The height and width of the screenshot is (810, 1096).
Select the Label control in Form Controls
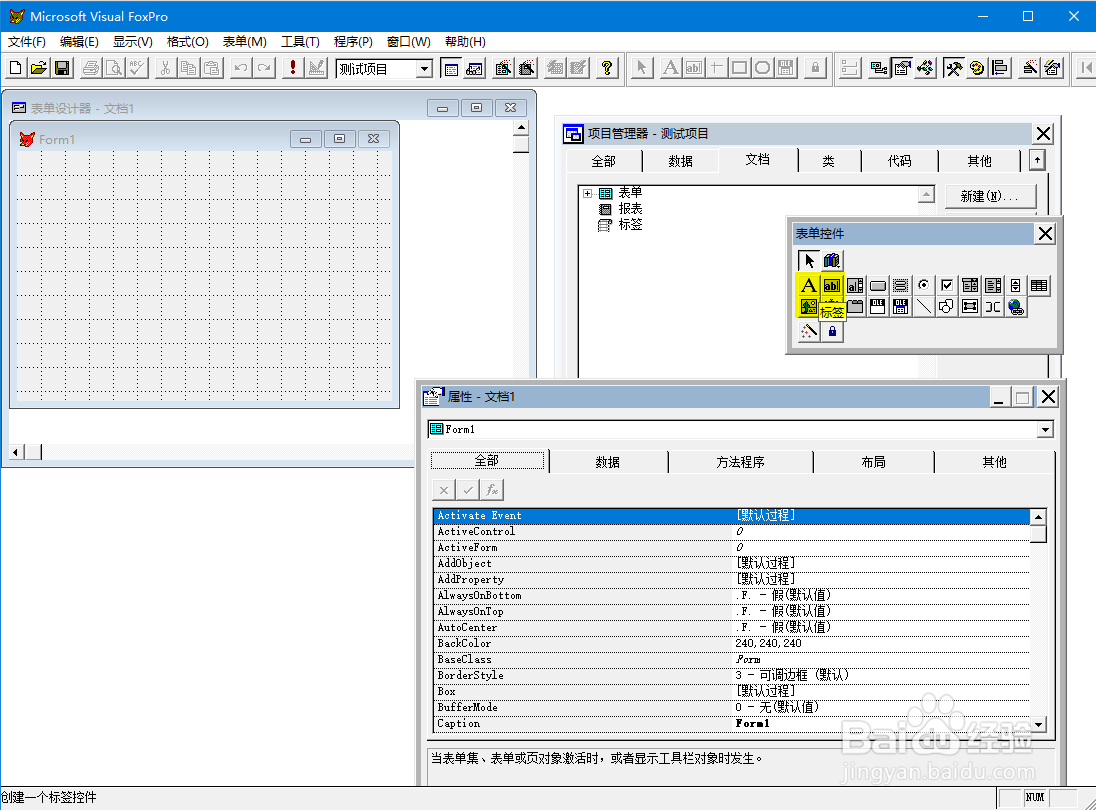click(x=808, y=286)
